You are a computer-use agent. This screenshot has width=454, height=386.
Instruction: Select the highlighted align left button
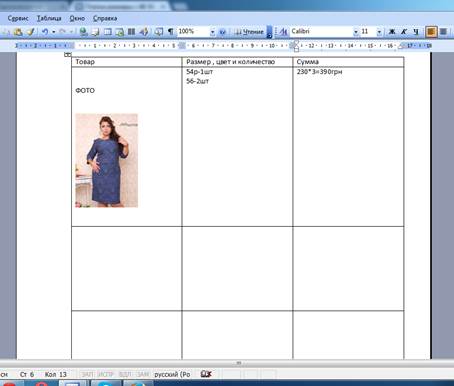(431, 32)
